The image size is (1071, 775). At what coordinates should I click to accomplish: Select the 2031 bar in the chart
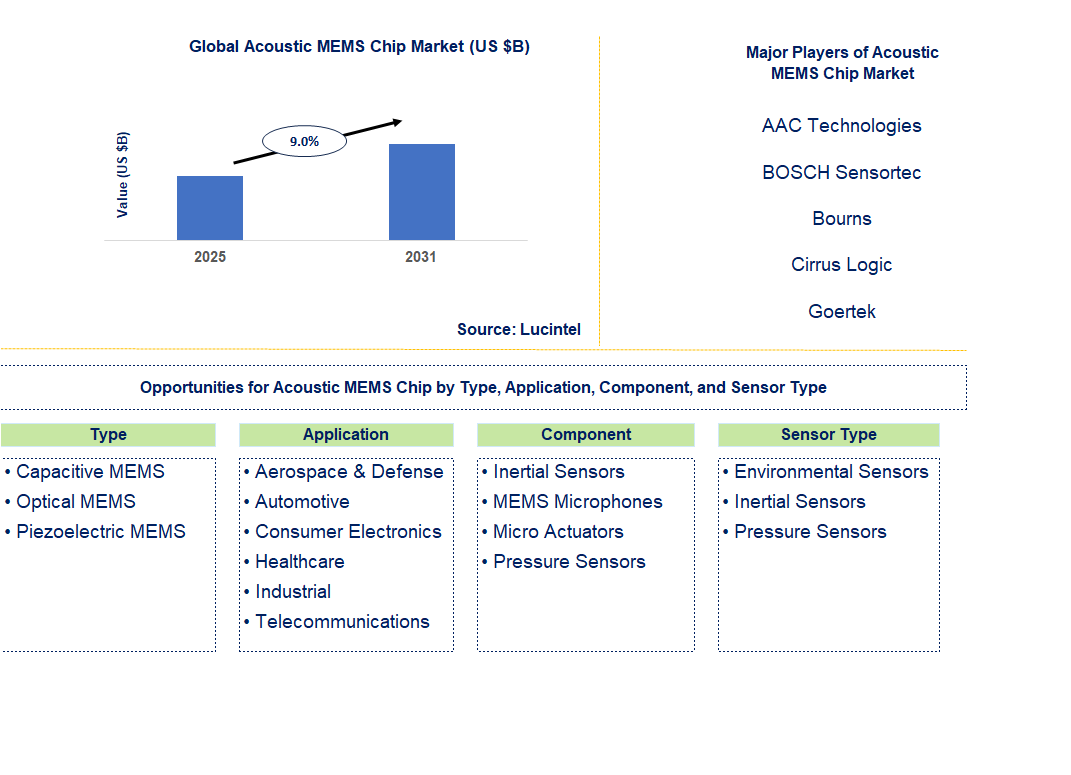point(422,192)
